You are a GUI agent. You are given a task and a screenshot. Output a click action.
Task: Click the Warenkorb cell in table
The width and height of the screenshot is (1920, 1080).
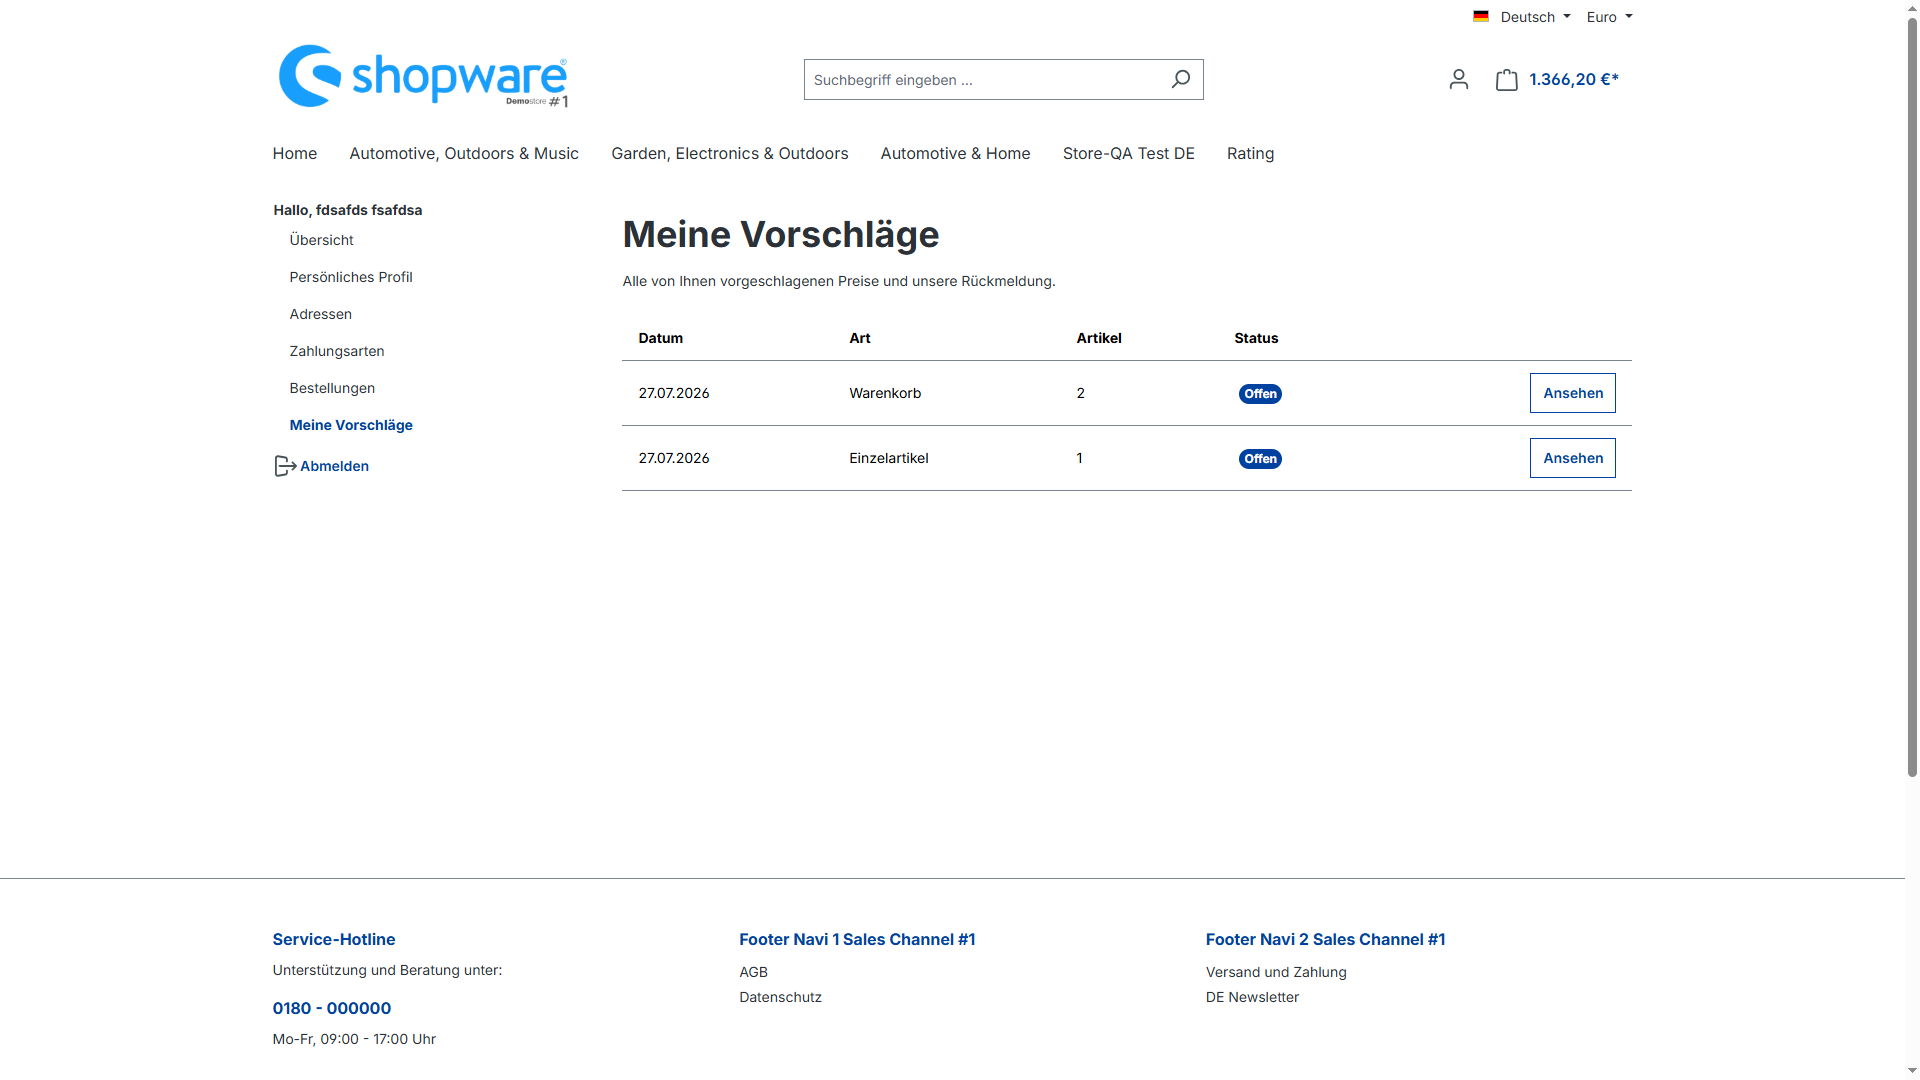[885, 393]
